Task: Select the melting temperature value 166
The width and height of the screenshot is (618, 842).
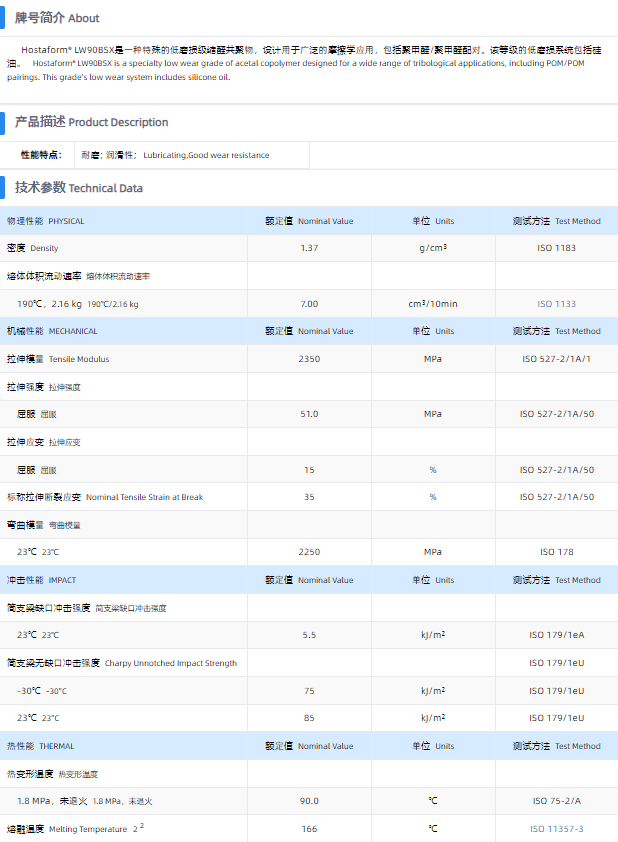Action: (309, 829)
